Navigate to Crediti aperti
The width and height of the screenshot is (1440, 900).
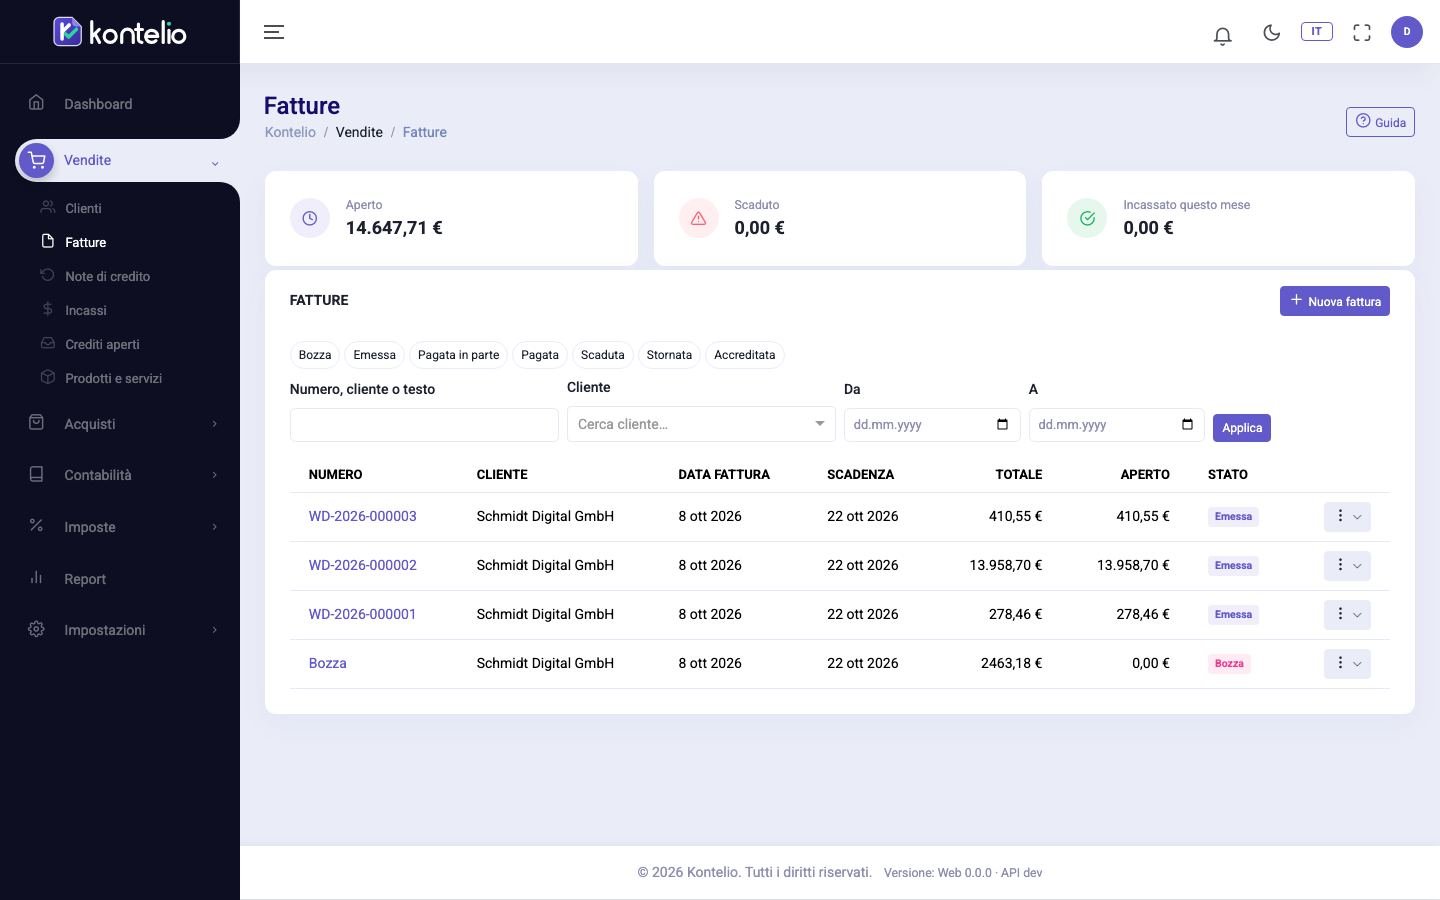pos(102,344)
